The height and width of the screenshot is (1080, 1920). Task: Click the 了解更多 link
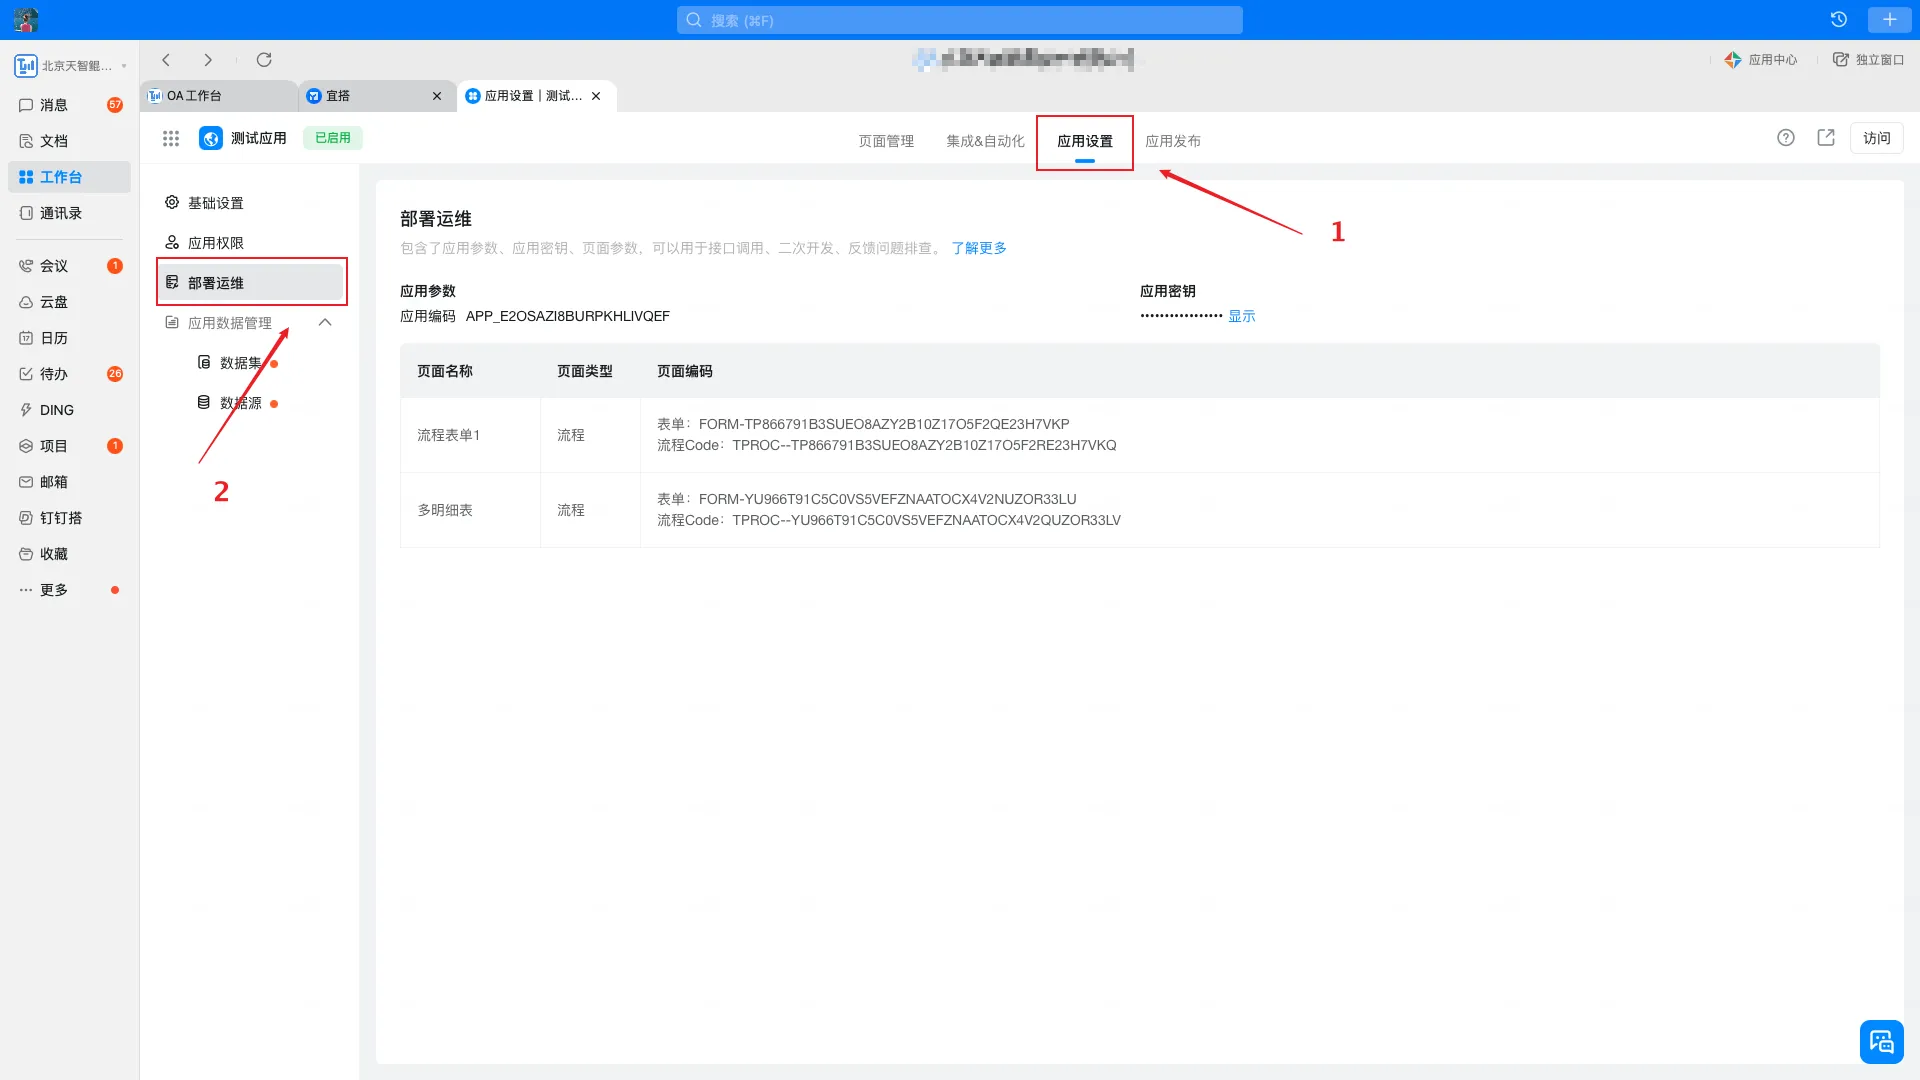point(979,248)
